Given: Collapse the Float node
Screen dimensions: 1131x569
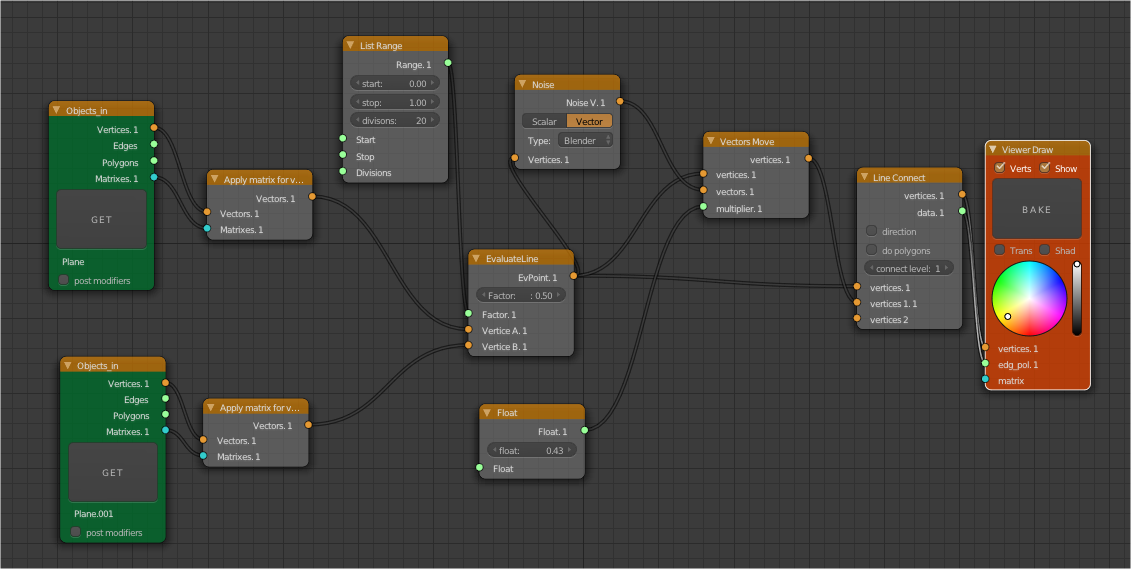Looking at the screenshot, I should [488, 412].
